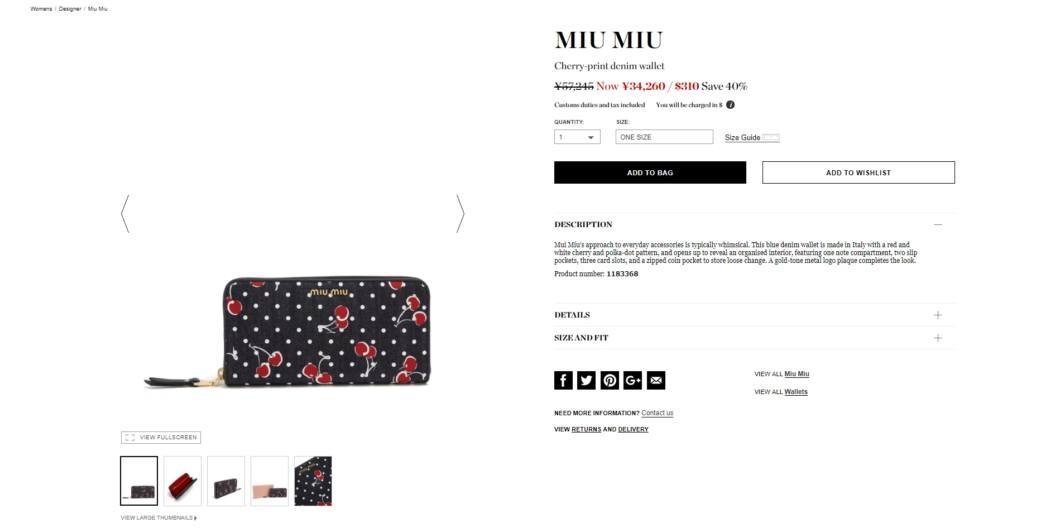Expand the Details section
The width and height of the screenshot is (1060, 528).
click(937, 315)
